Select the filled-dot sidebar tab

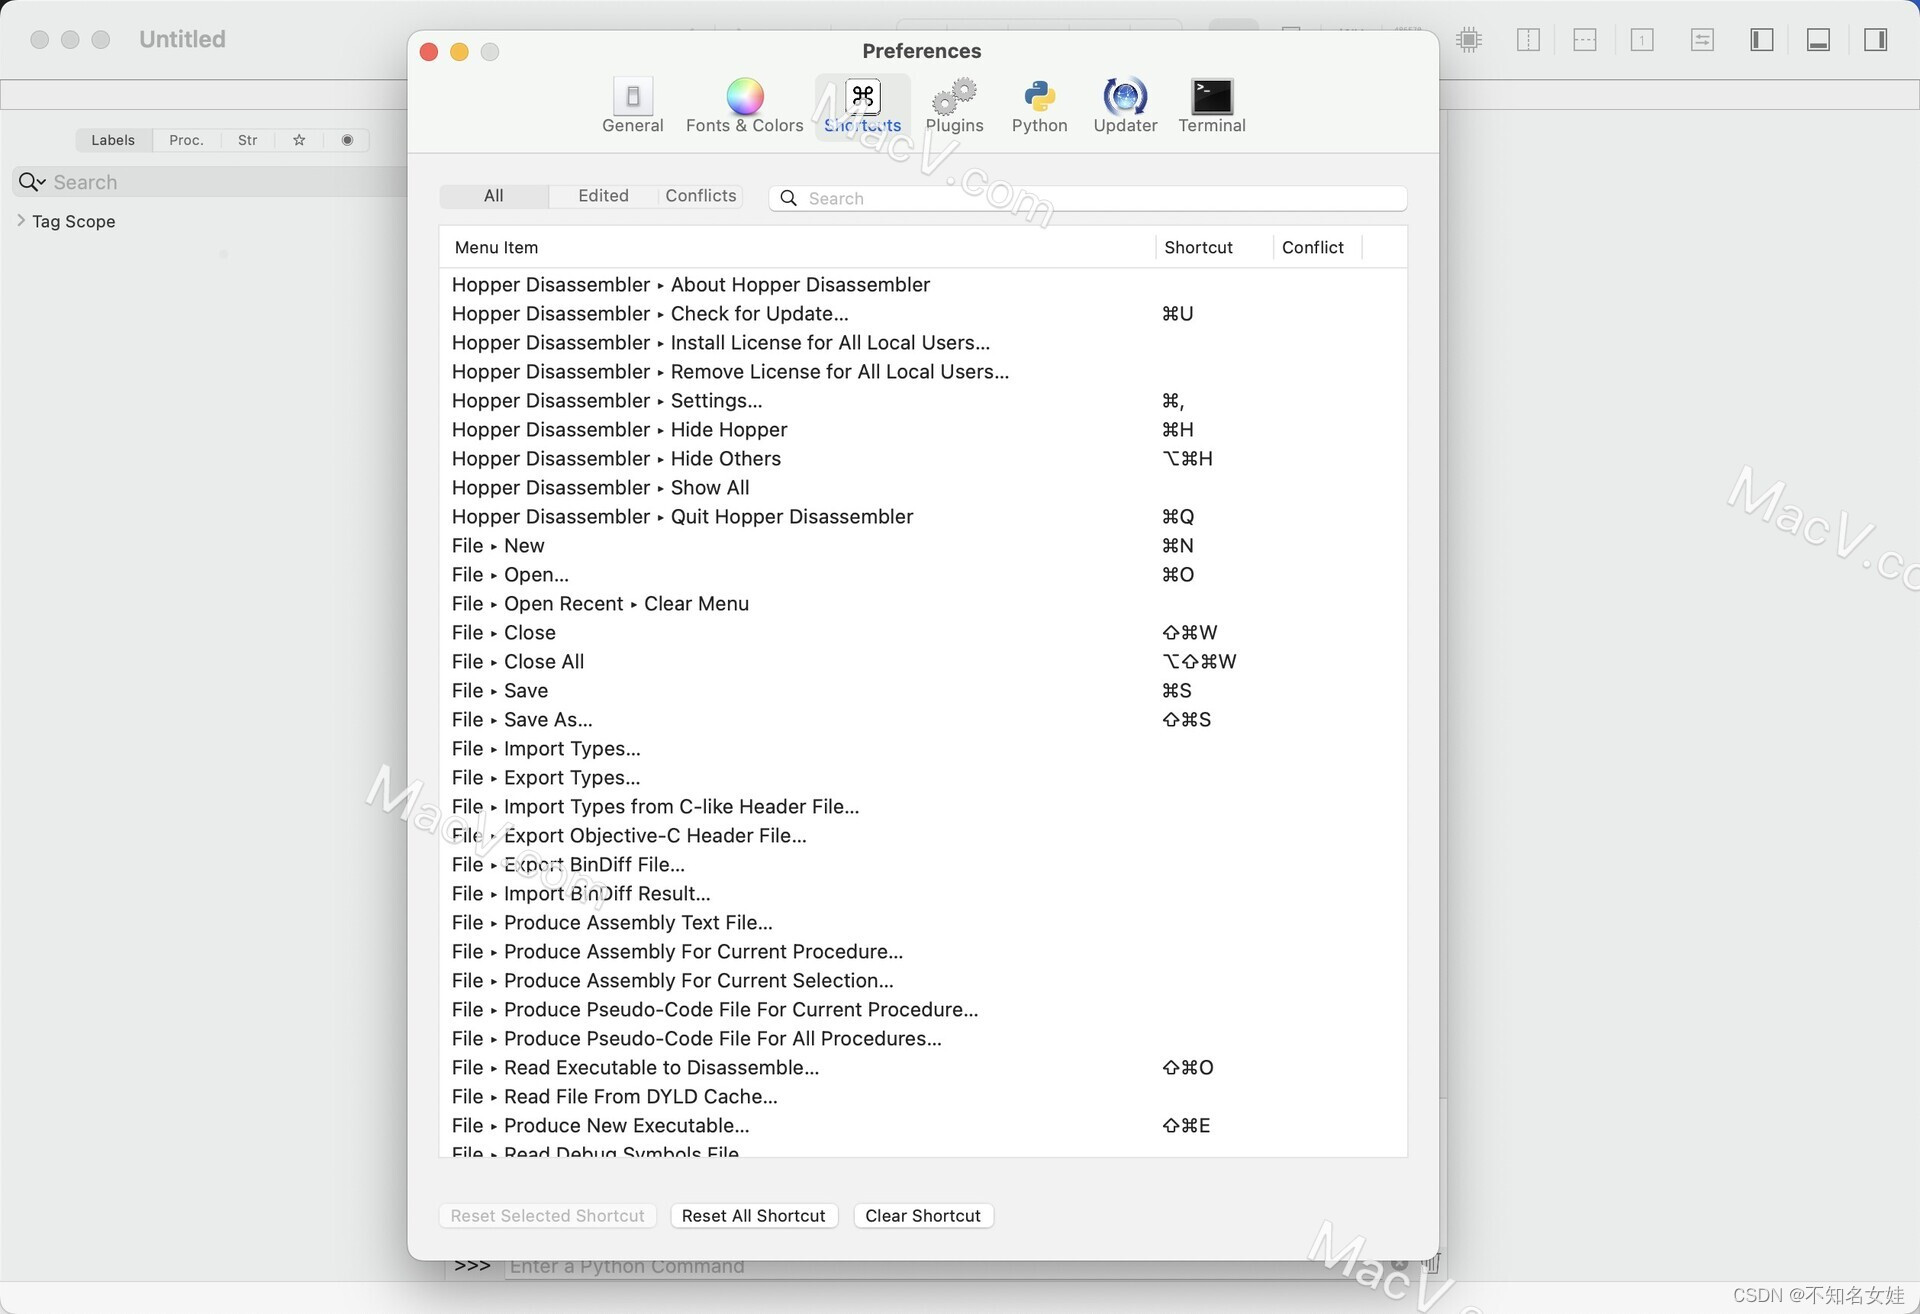347,140
